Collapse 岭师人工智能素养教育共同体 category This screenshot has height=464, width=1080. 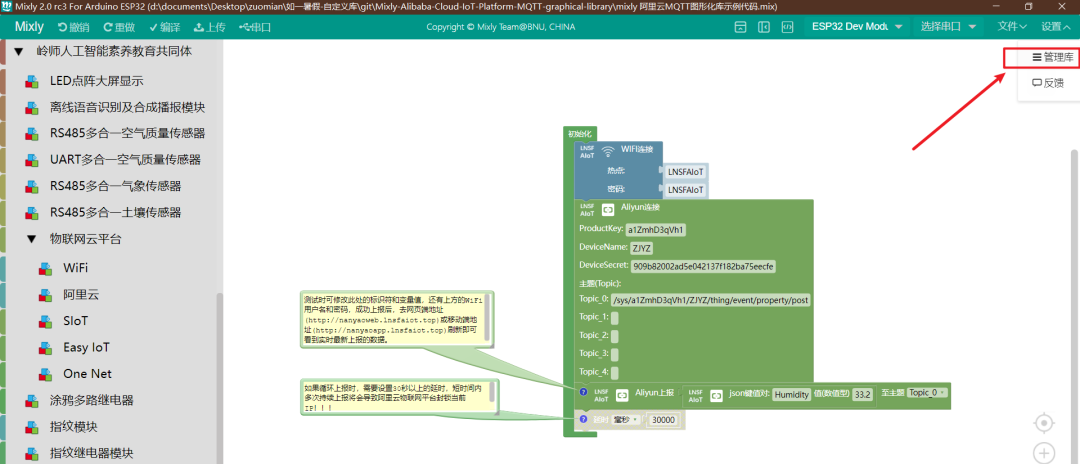point(19,51)
